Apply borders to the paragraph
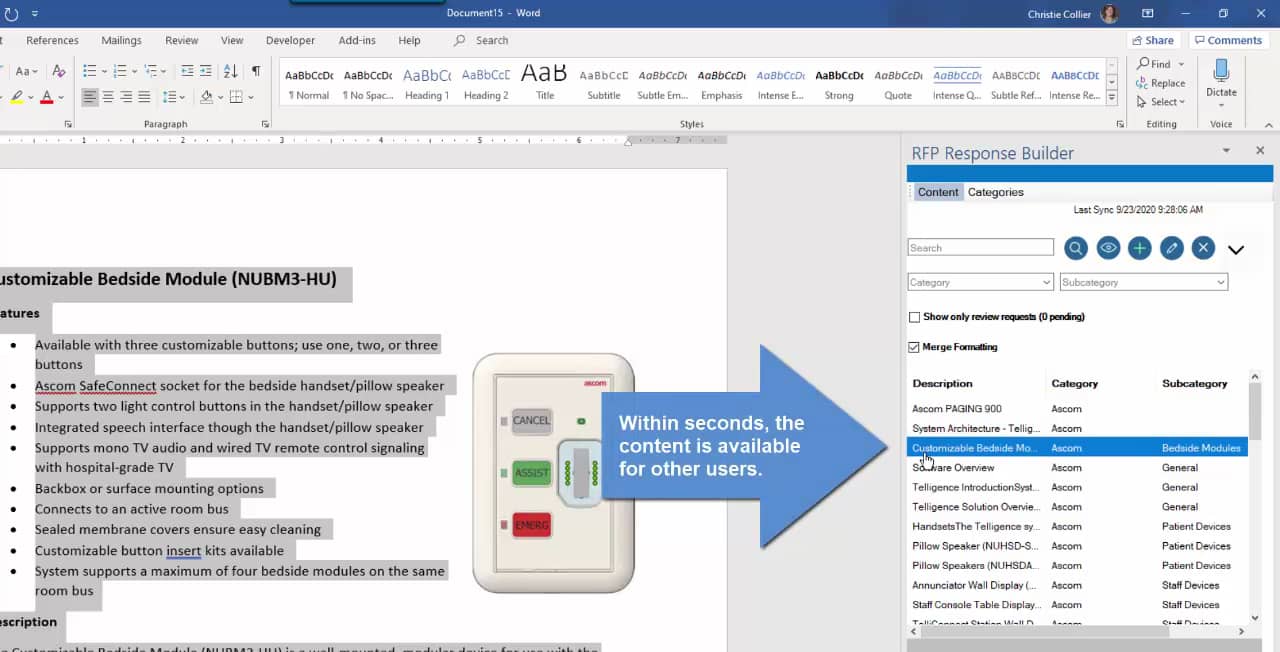The image size is (1280, 652). [x=236, y=97]
